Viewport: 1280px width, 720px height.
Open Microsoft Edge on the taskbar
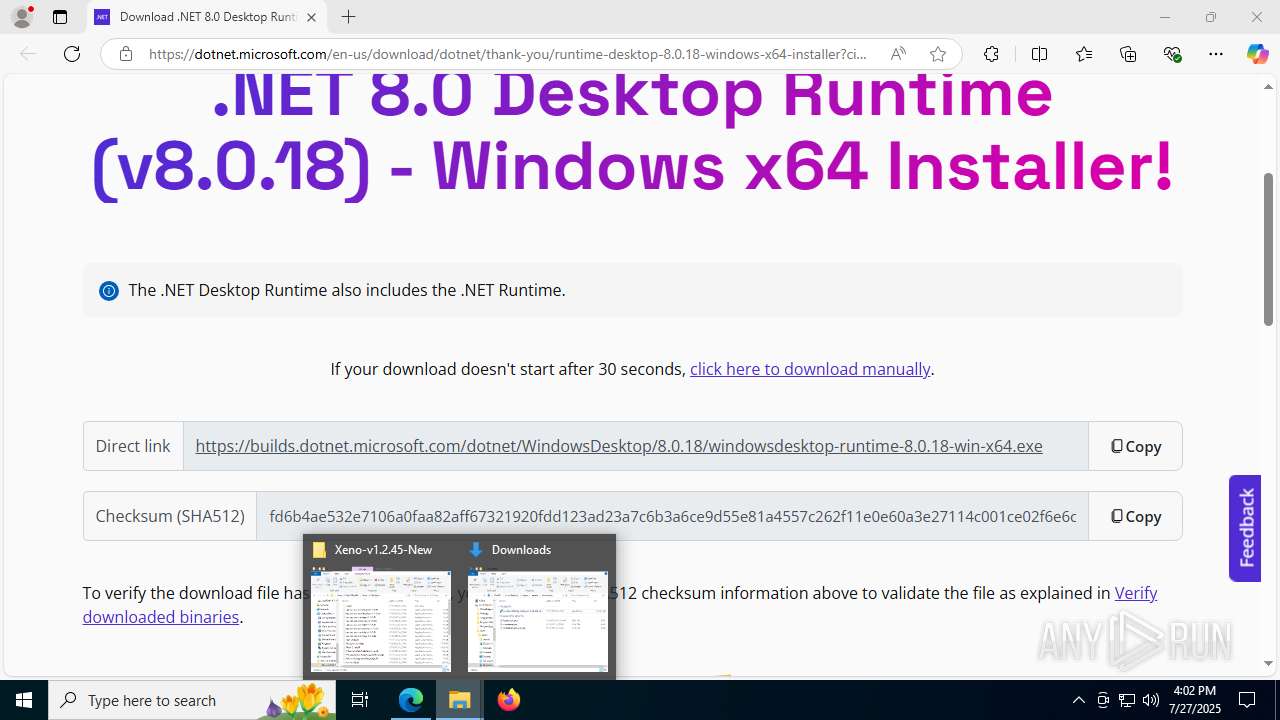(411, 700)
